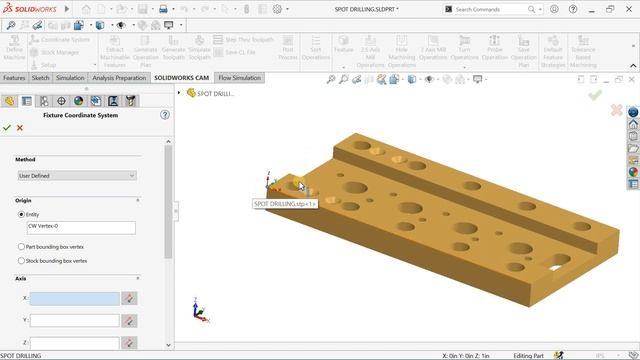The width and height of the screenshot is (640, 360).
Task: Collapse the CommandManager ribbon chevron
Action: coord(633,66)
